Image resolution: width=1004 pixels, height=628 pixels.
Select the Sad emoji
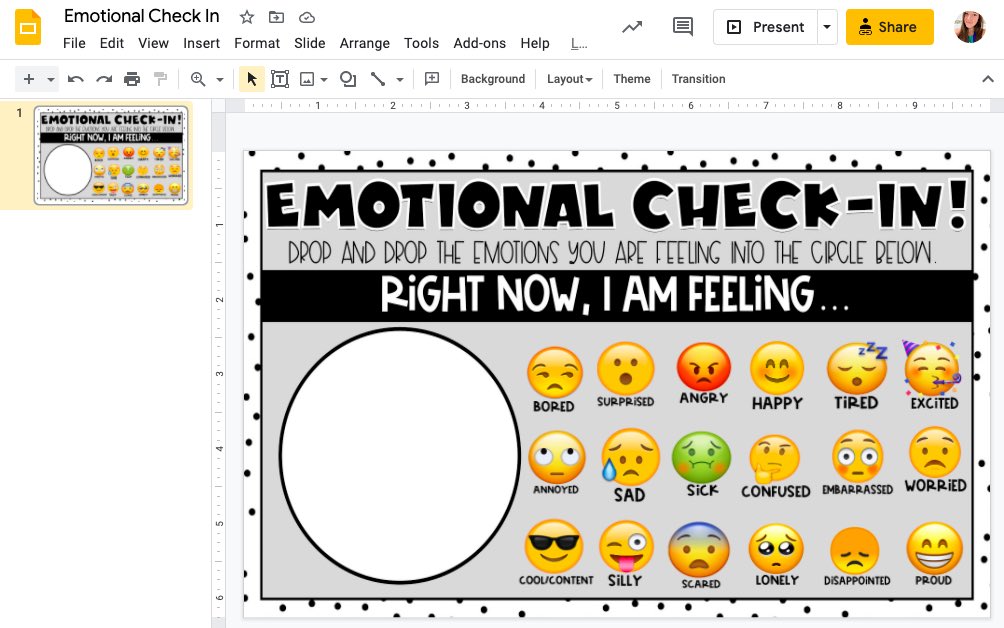pyautogui.click(x=629, y=457)
